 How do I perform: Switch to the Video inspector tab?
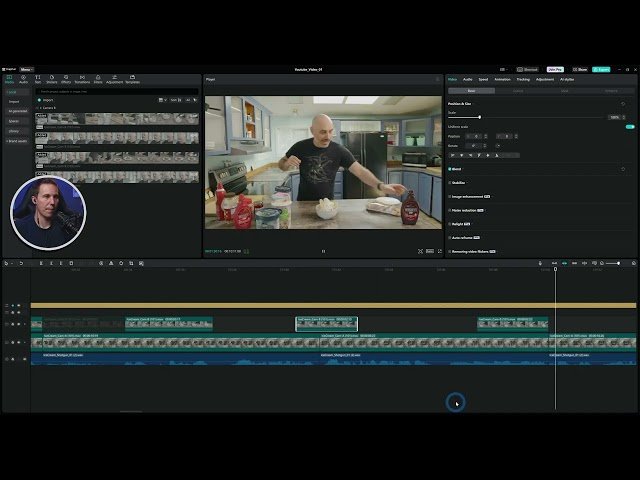[452, 79]
